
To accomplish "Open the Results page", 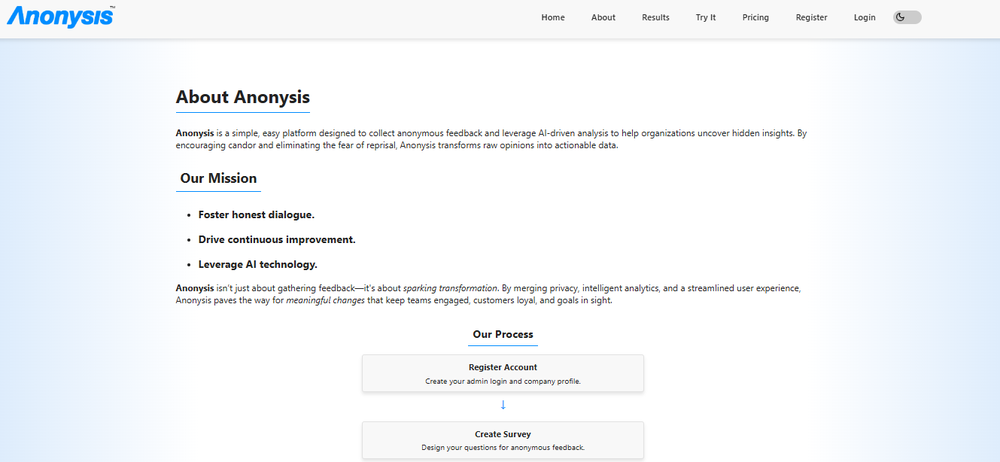I will [x=656, y=17].
